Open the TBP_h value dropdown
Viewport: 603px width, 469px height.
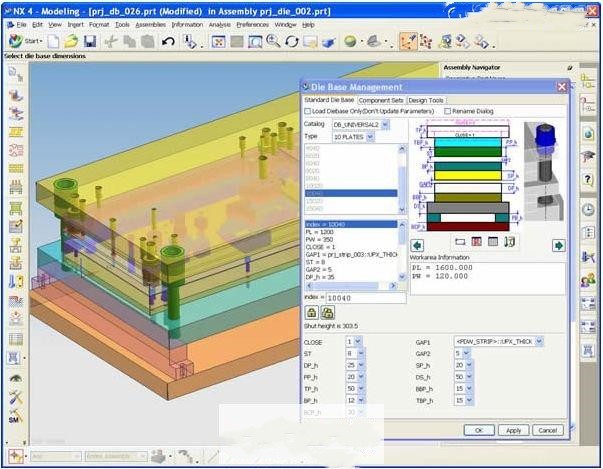[469, 401]
